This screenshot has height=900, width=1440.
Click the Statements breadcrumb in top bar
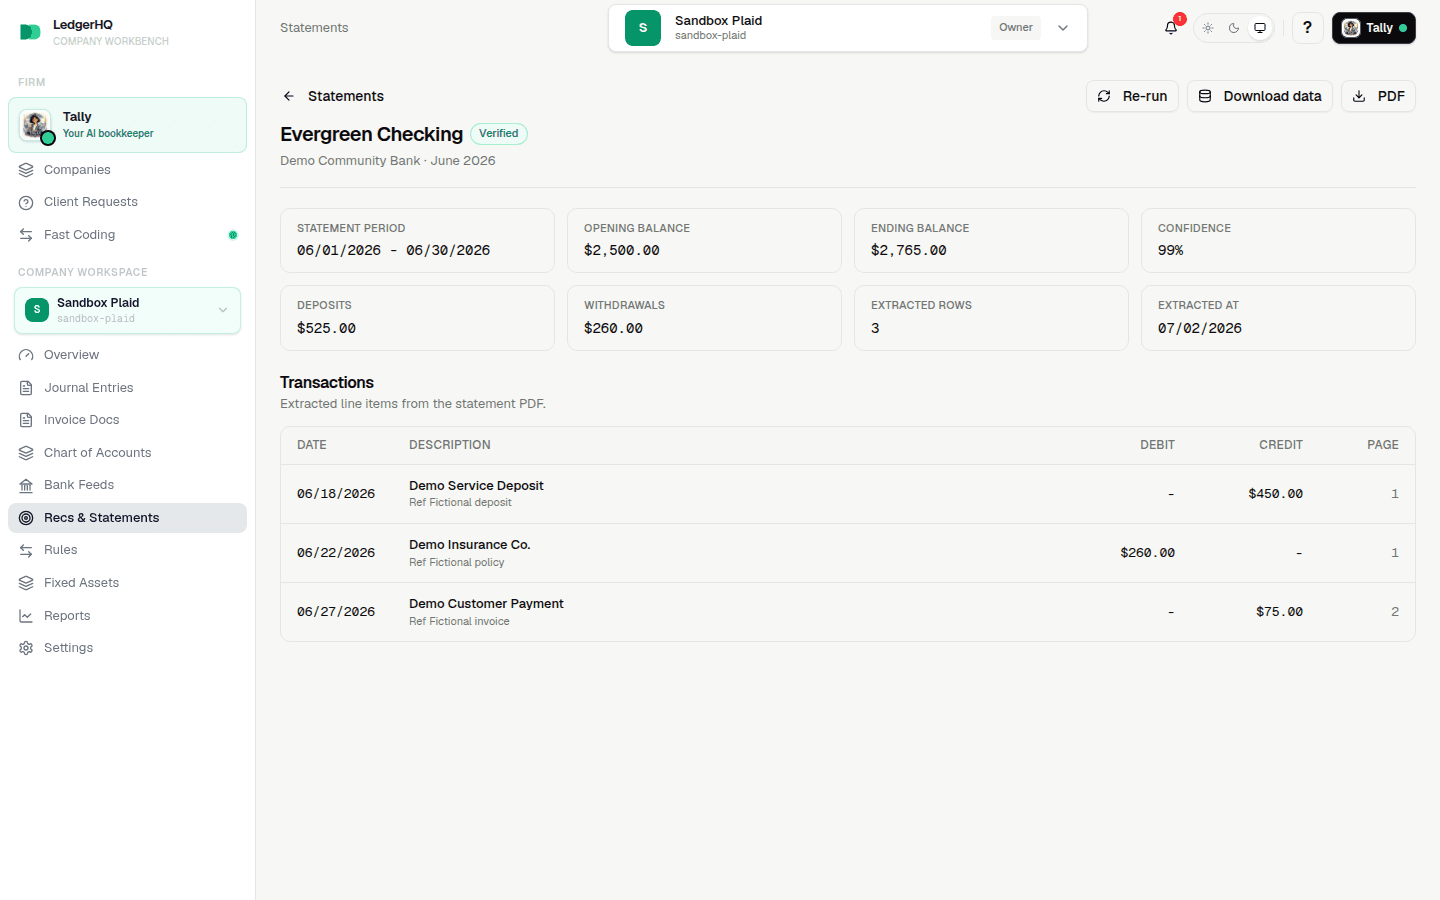pyautogui.click(x=314, y=28)
